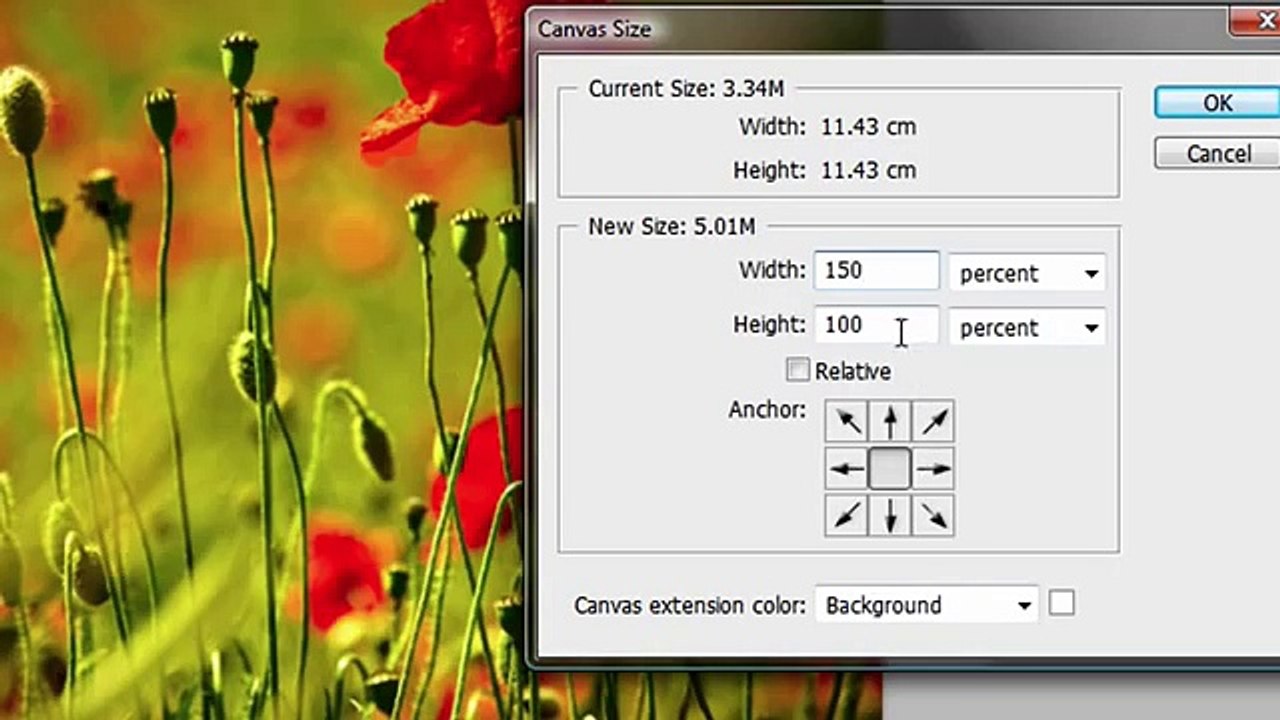Open the Height unit percent dropdown
Viewport: 1280px width, 720px height.
(x=1027, y=328)
